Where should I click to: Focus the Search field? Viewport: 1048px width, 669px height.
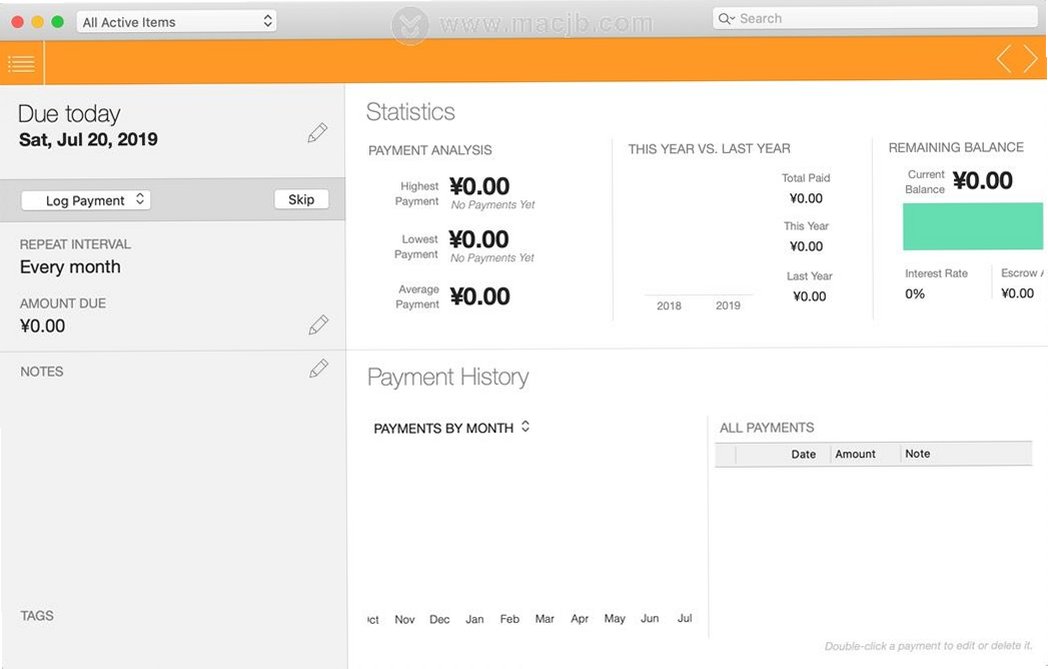coord(875,19)
